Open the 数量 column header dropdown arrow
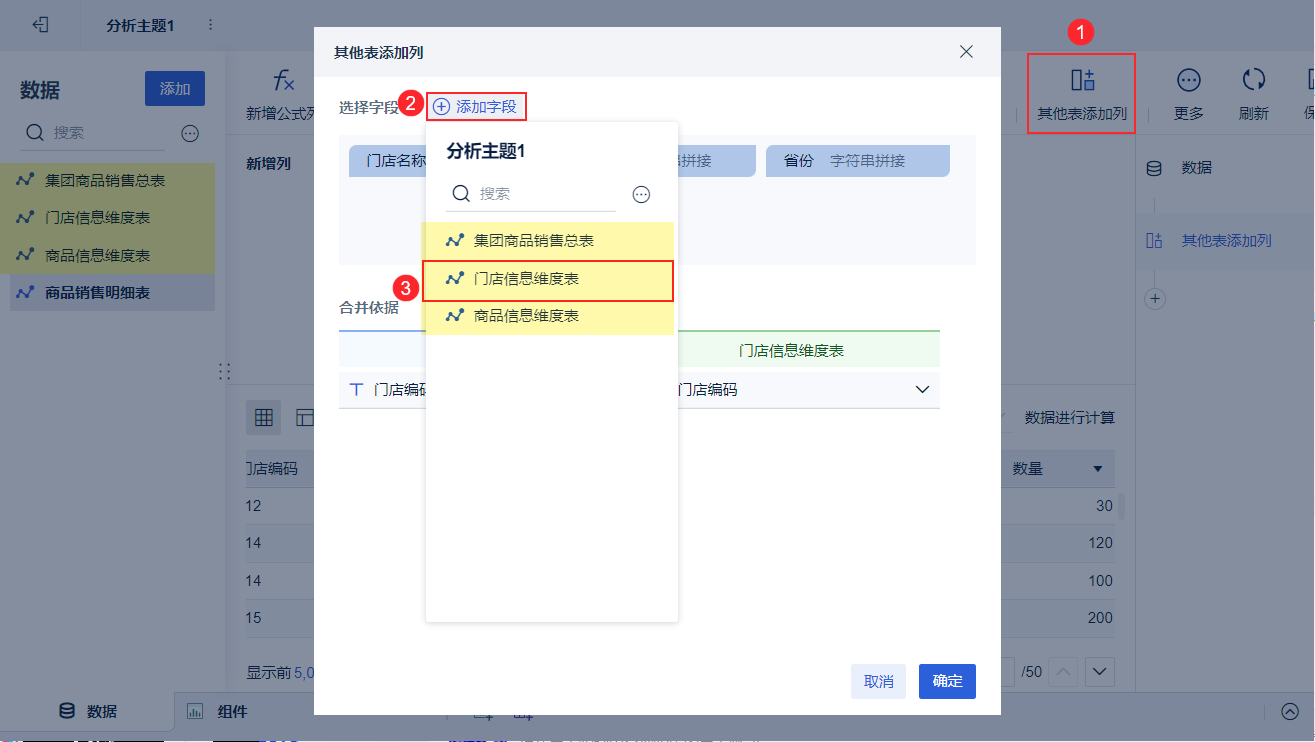Viewport: 1315px width, 742px height. [1098, 469]
